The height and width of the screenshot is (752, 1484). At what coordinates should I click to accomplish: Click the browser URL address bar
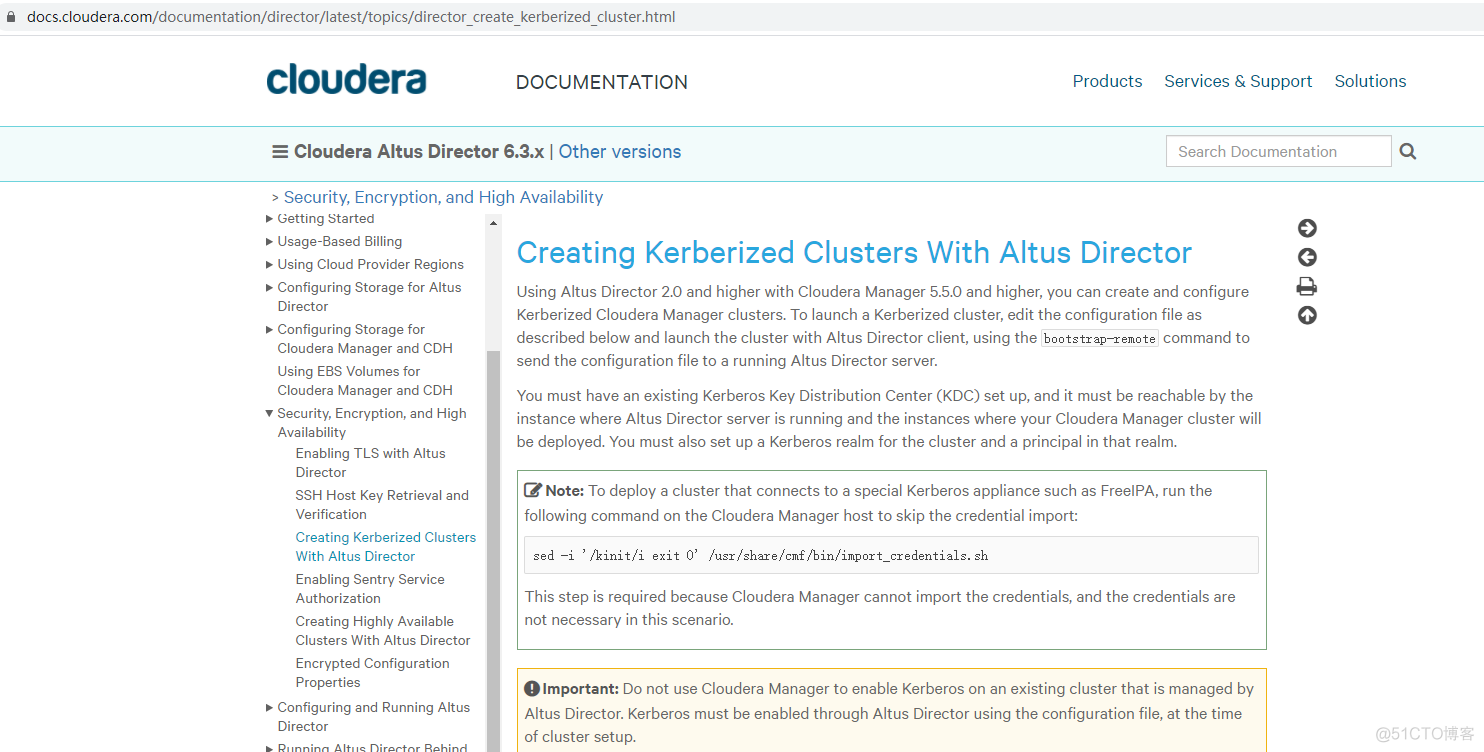tap(742, 17)
